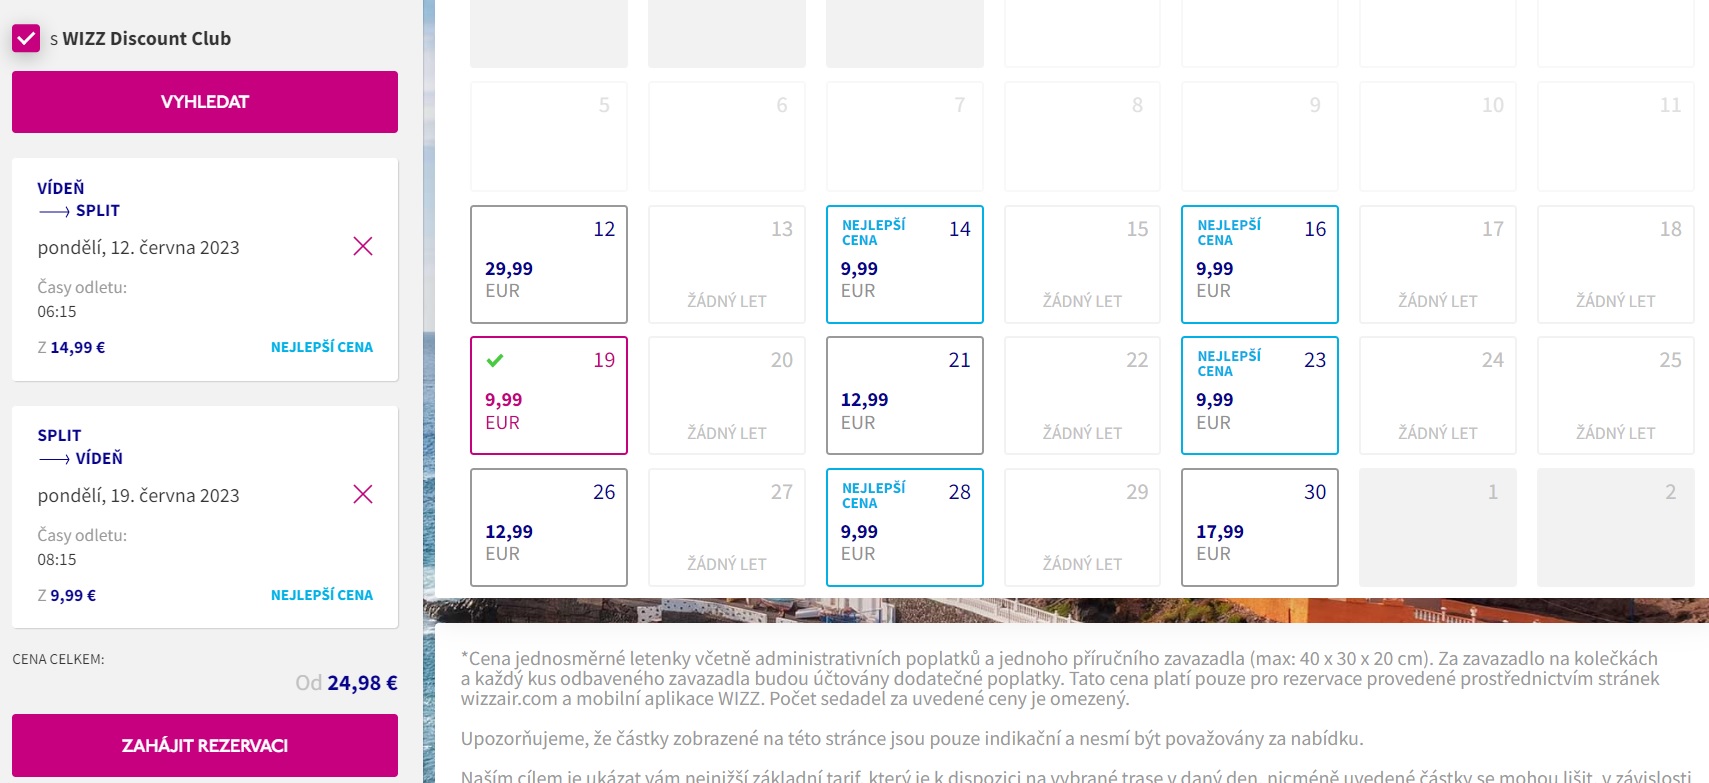Remove the Vídeň to Split flight
Viewport: 1709px width, 783px height.
click(x=363, y=246)
